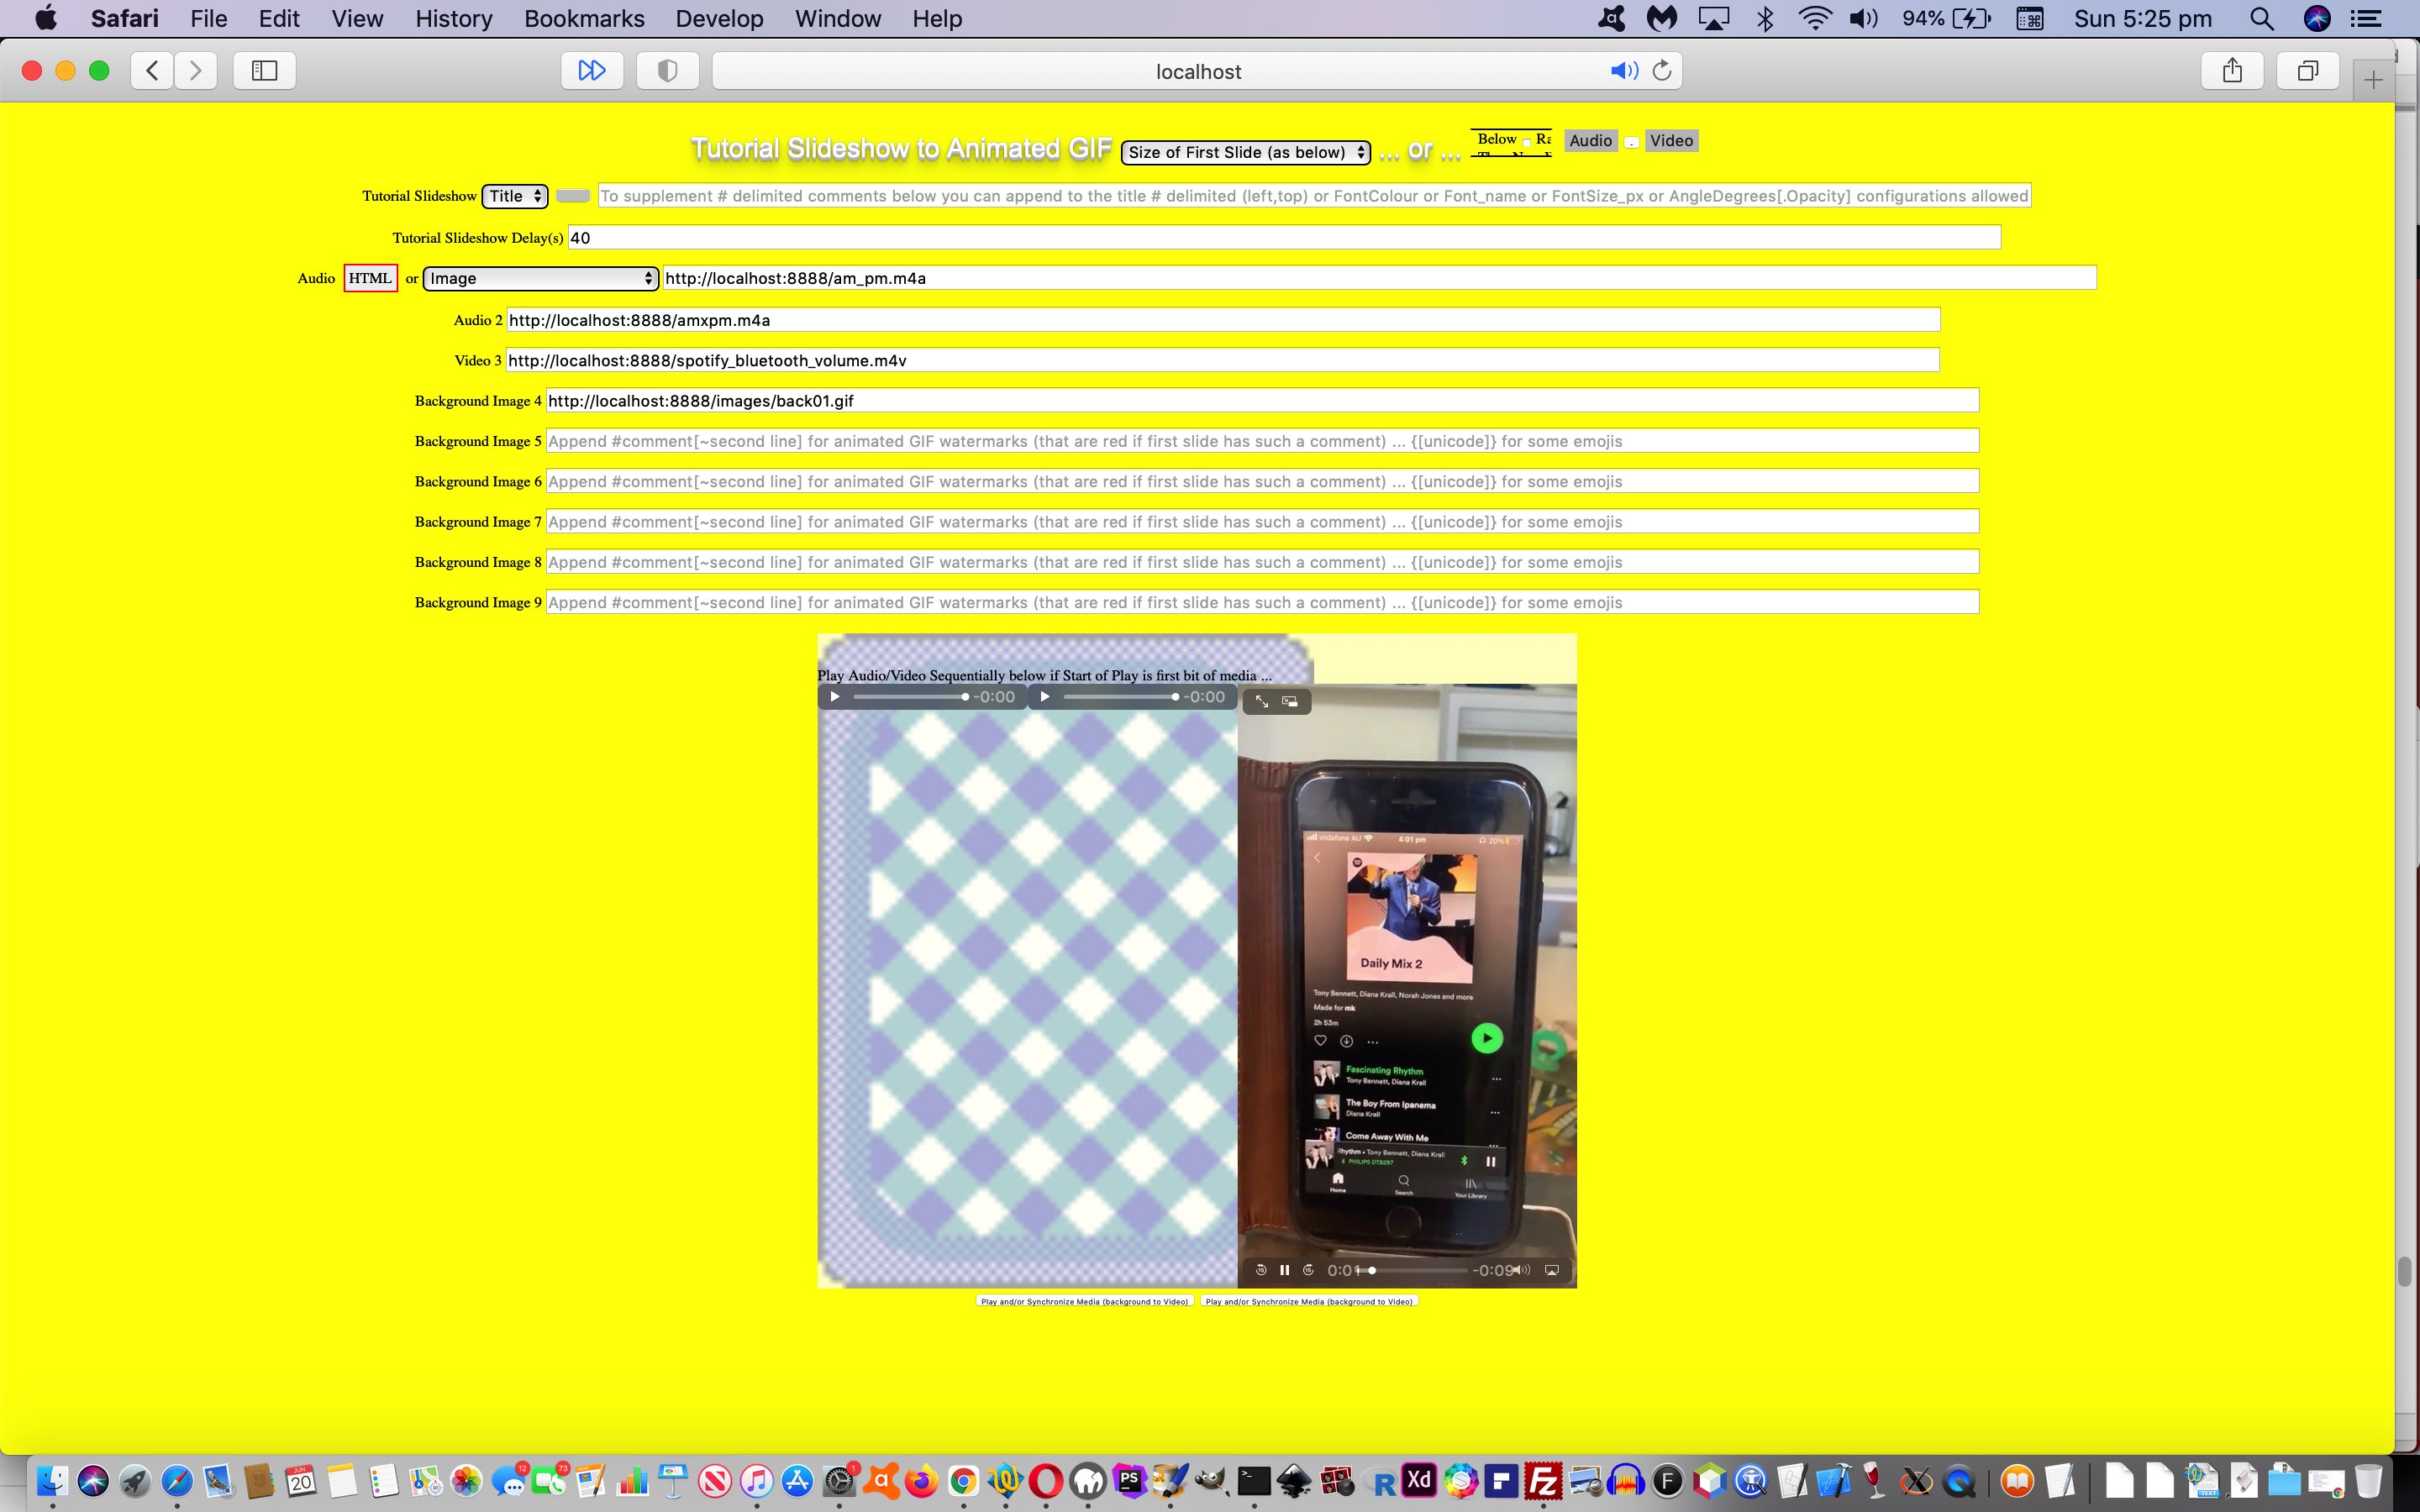Open the Tutorial Slideshow Title dropdown

(514, 195)
